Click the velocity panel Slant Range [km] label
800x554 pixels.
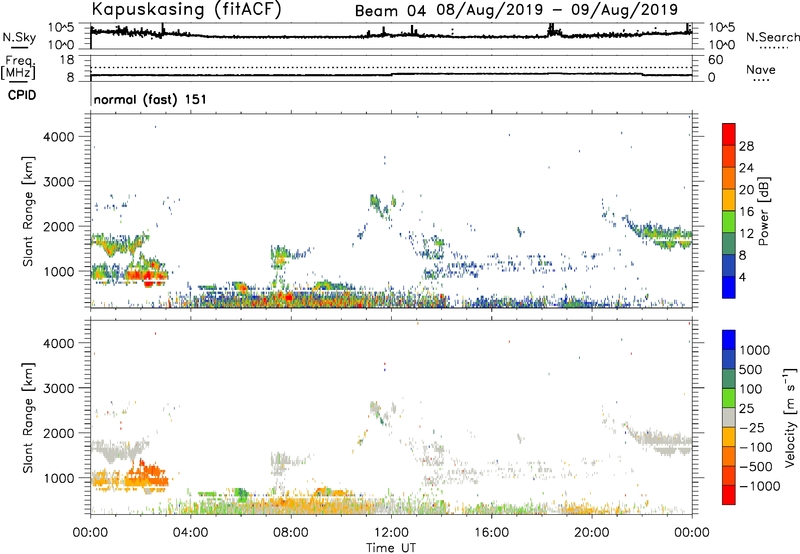[x=28, y=417]
